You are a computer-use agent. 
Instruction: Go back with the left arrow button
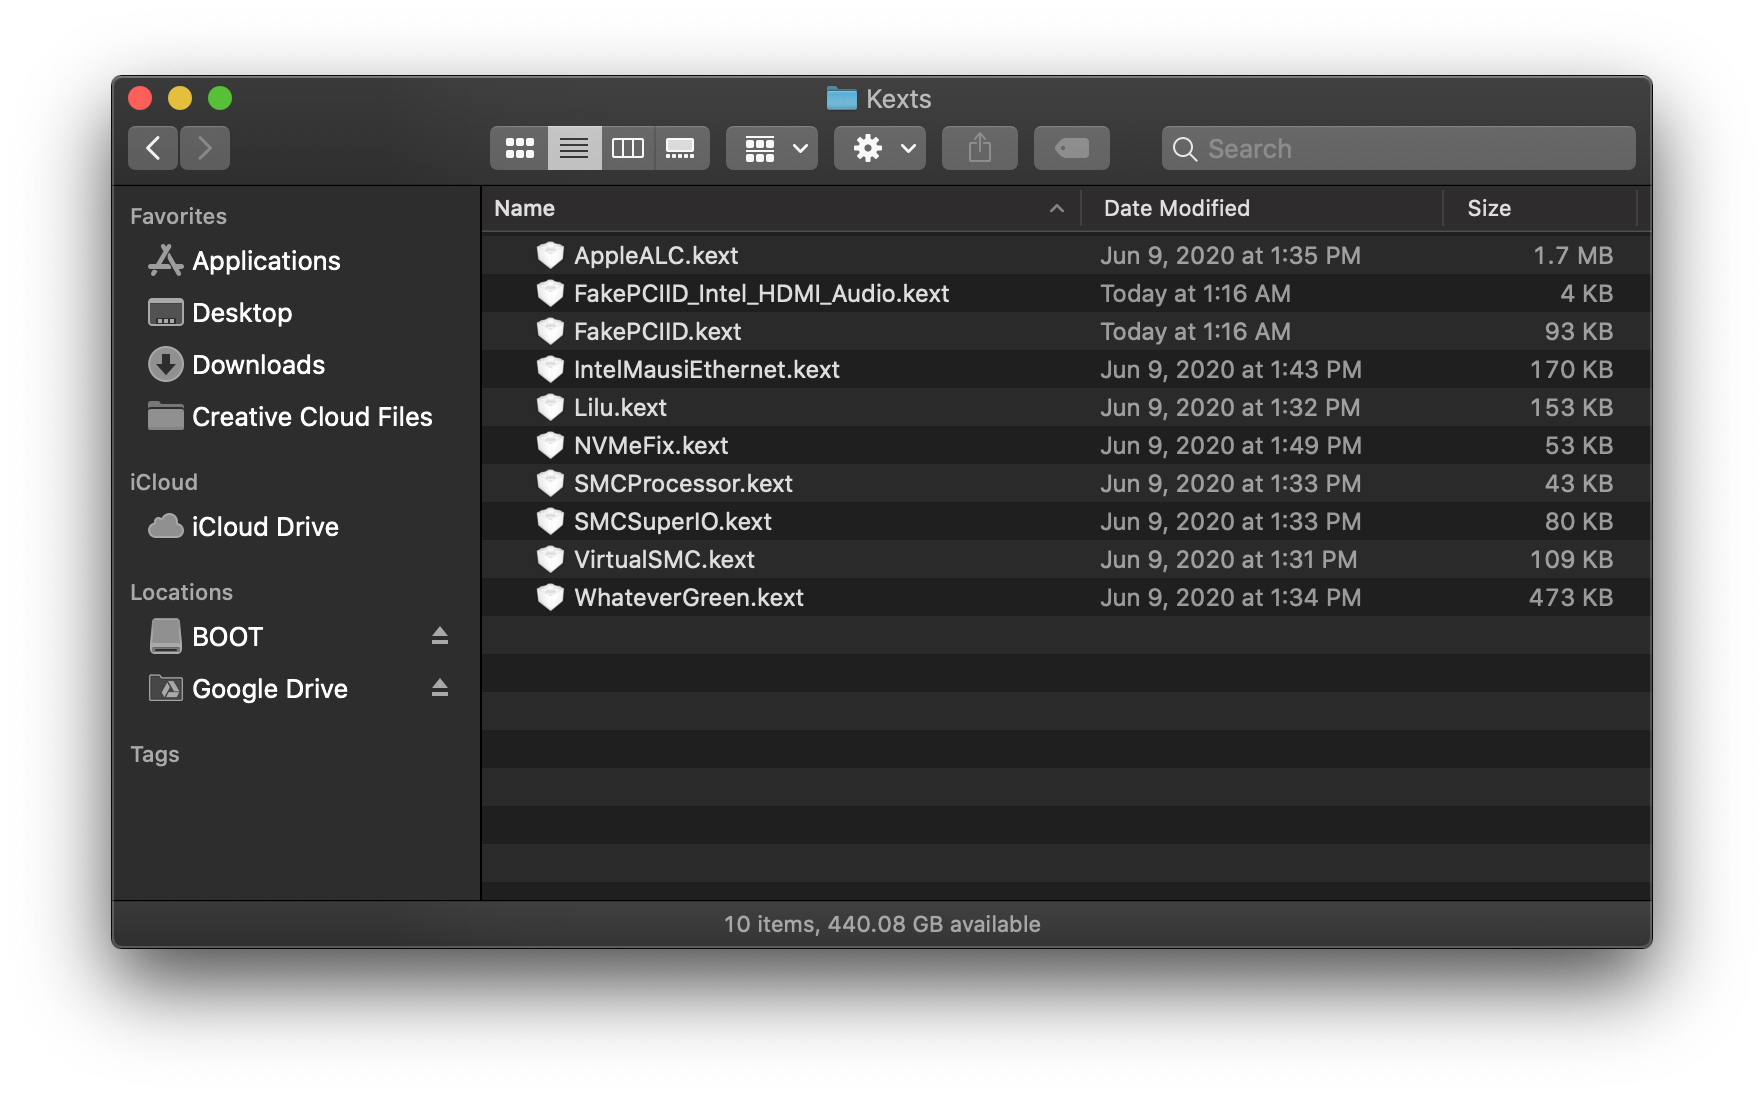point(153,148)
